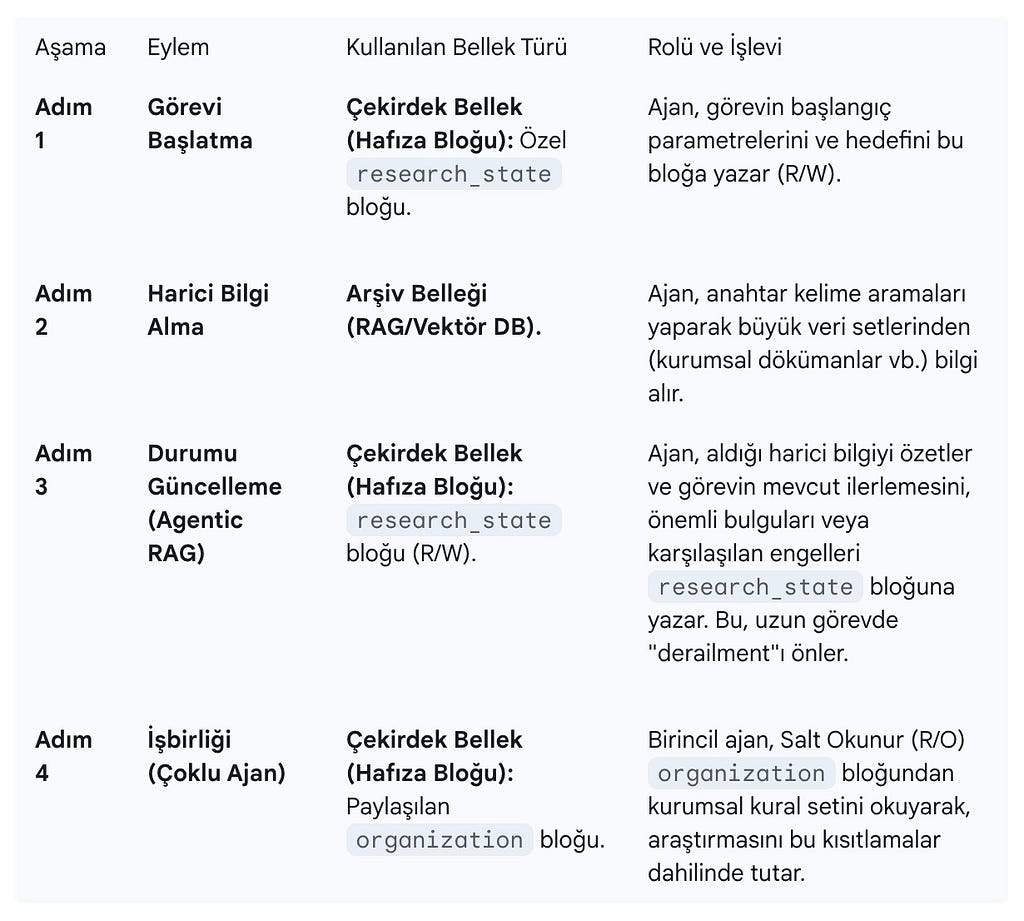1024x921 pixels.
Task: Select the Adım 1 row label
Action: [63, 123]
